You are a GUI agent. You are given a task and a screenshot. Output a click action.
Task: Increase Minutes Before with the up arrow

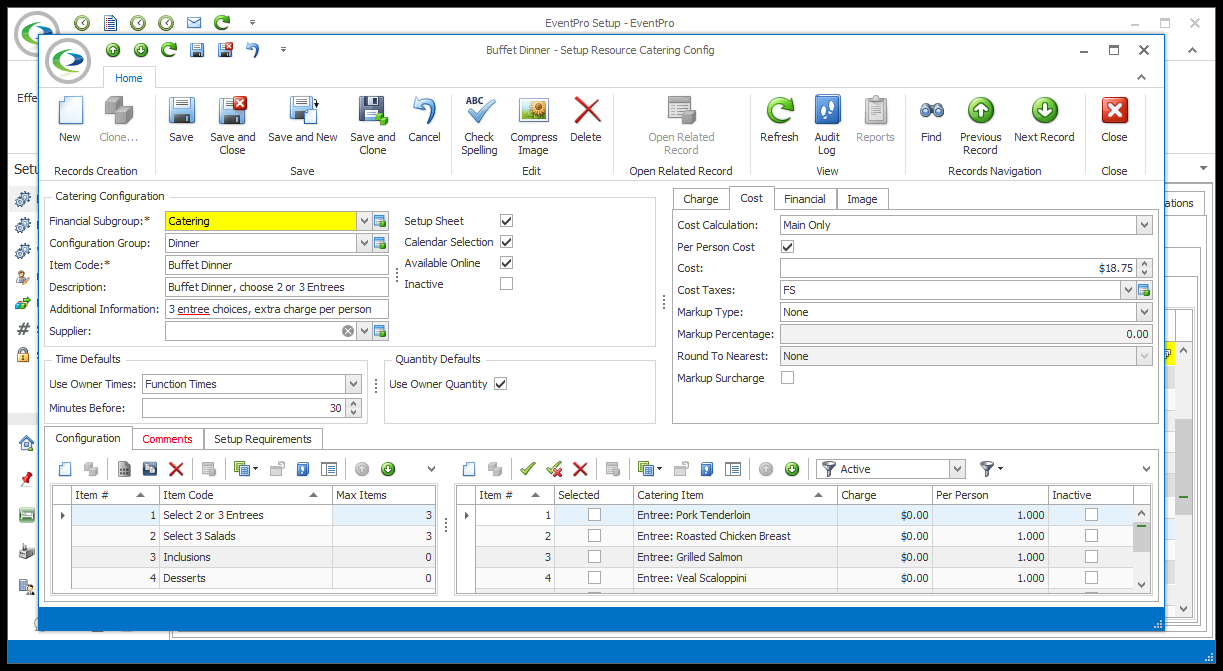coord(353,404)
